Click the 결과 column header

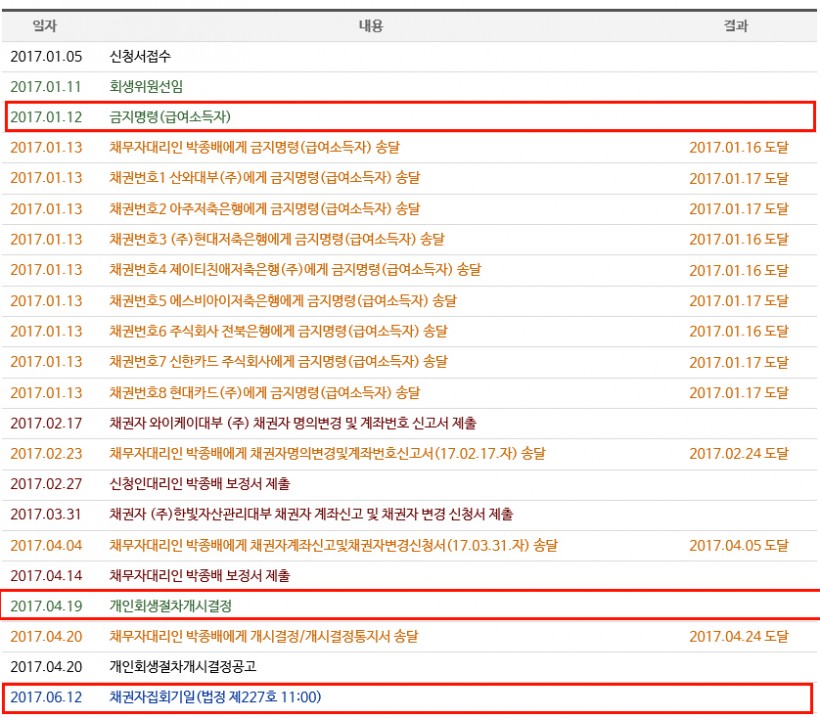736,26
